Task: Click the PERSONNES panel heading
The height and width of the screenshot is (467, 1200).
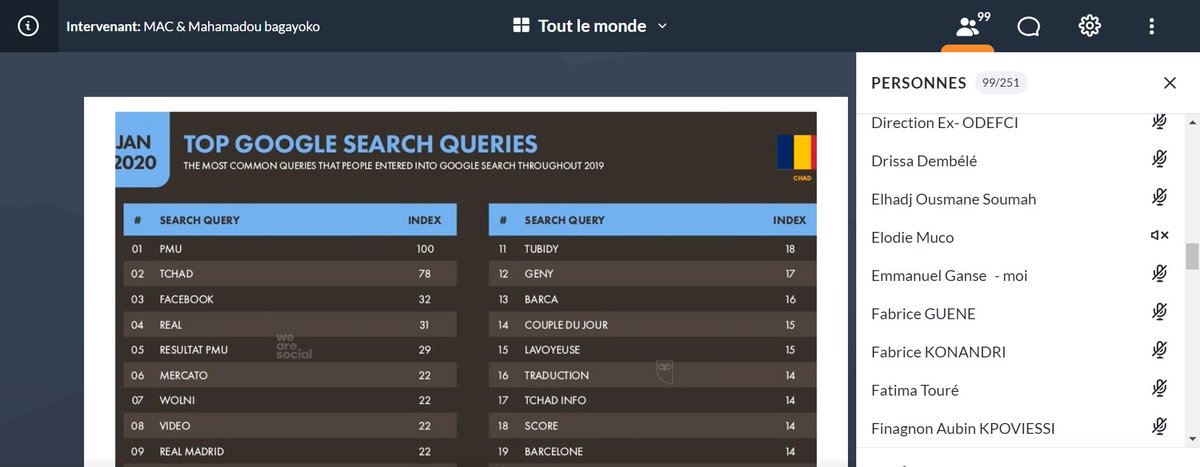Action: [x=919, y=83]
